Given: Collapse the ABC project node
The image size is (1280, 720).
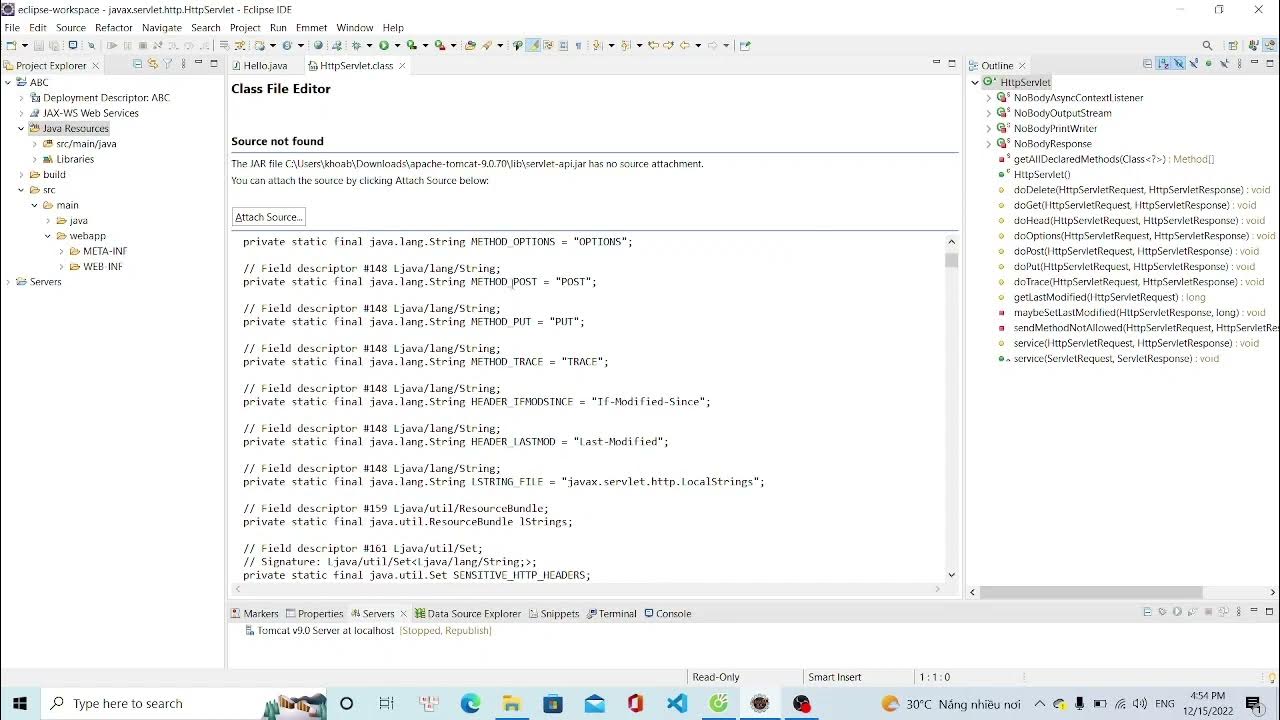Looking at the screenshot, I should coord(8,83).
